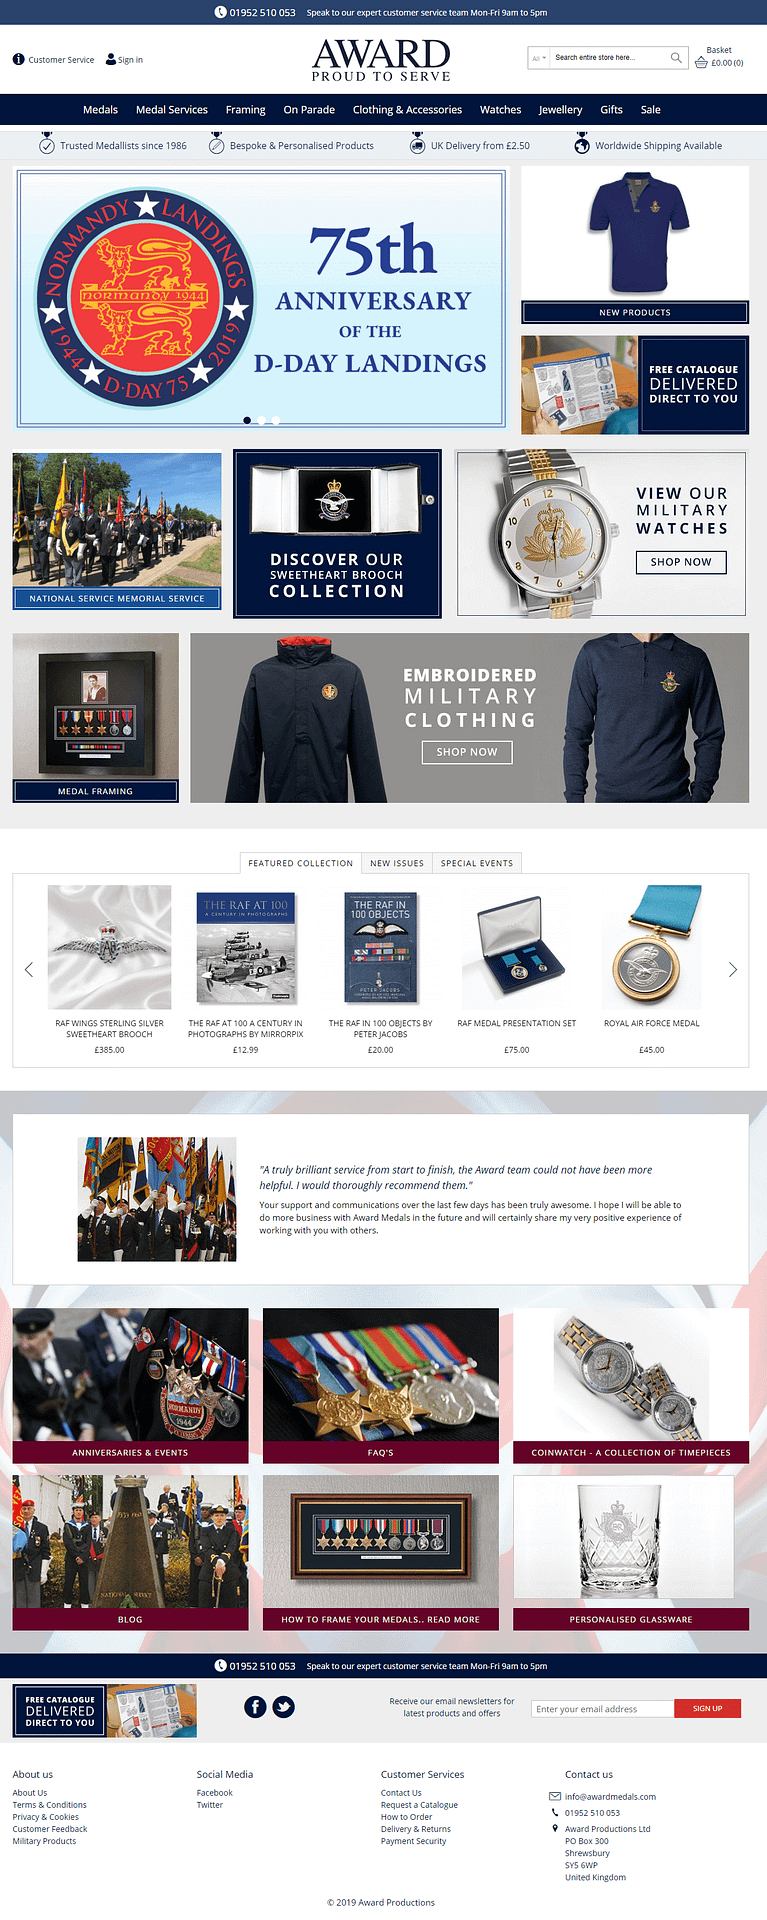Click the Sign Up newsletter button
The image size is (767, 1920).
click(708, 1708)
